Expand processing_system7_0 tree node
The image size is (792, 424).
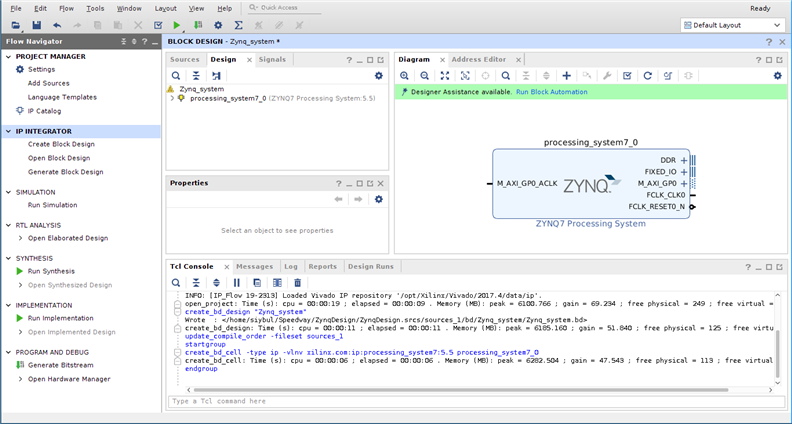click(172, 98)
